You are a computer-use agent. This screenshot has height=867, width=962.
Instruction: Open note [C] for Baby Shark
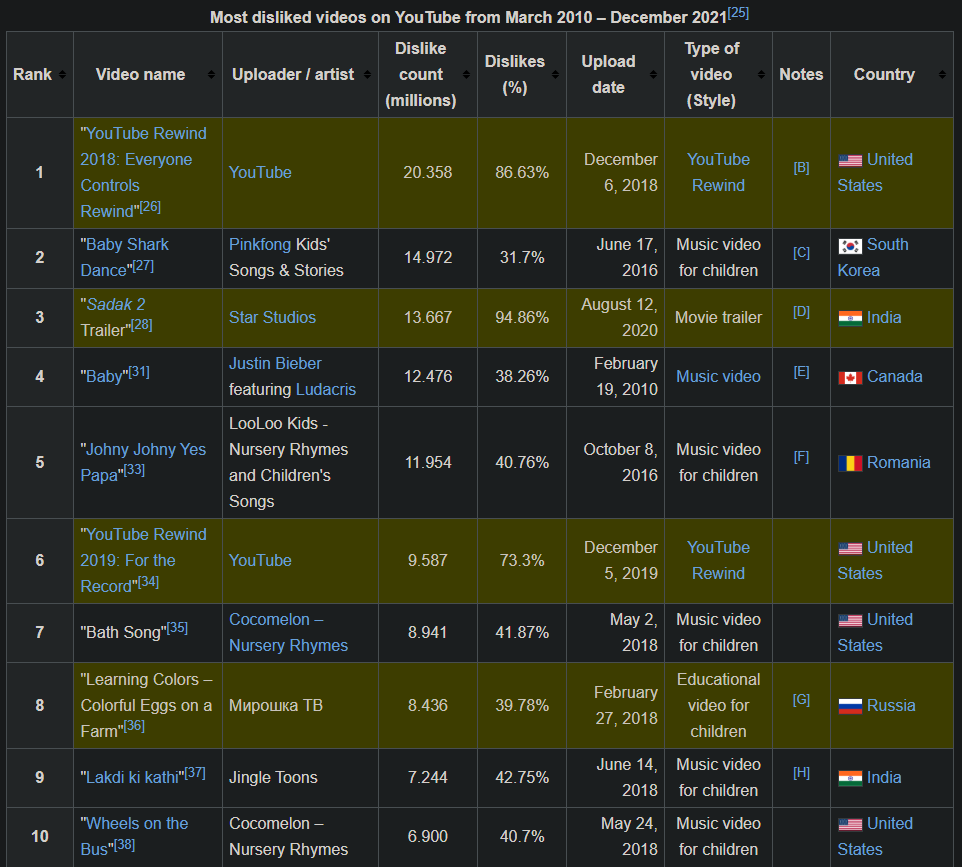point(801,253)
